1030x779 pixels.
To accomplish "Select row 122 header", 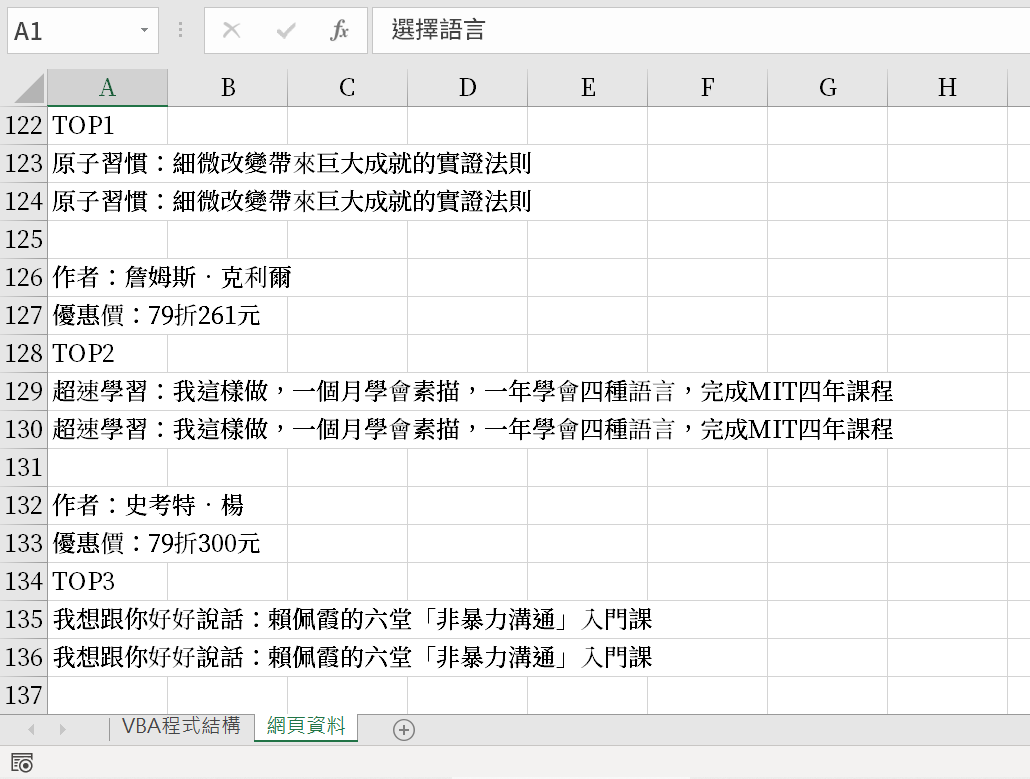I will click(x=24, y=125).
